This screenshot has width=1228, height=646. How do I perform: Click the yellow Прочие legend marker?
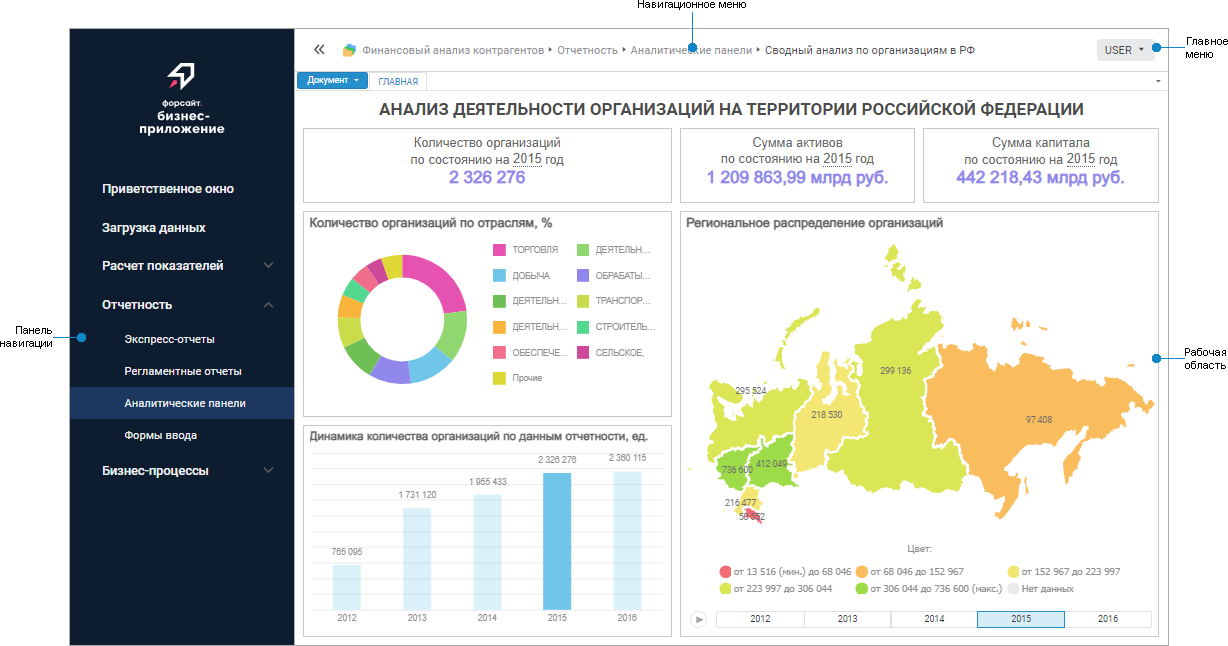pos(500,378)
